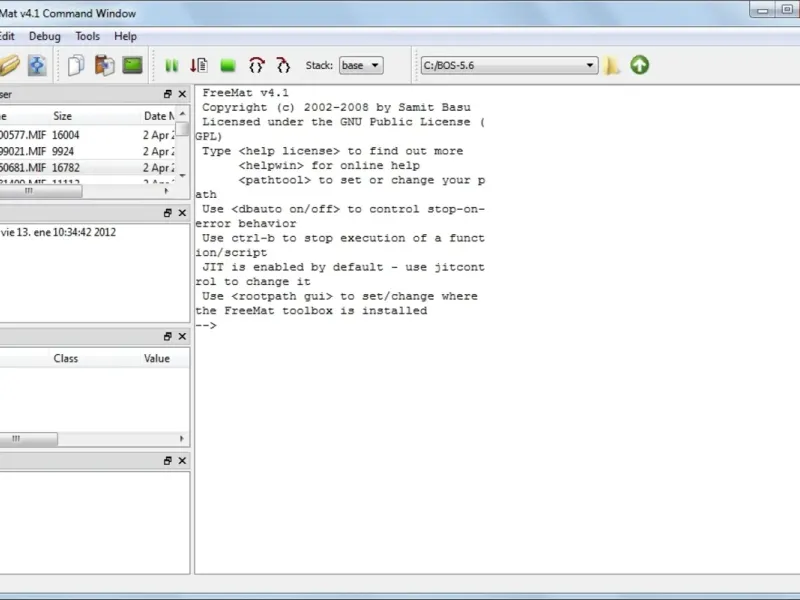Click the variables panel horizontal scrollbar thumb
The height and width of the screenshot is (600, 800).
(28, 438)
